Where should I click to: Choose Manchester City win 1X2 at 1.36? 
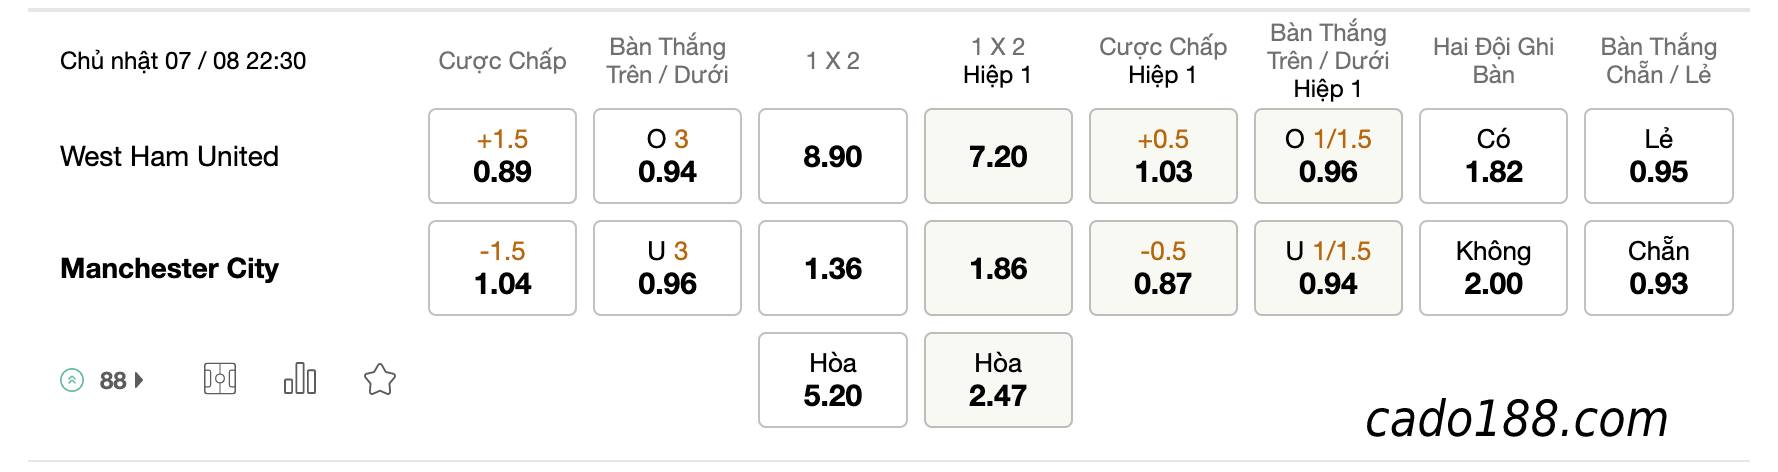pyautogui.click(x=833, y=268)
